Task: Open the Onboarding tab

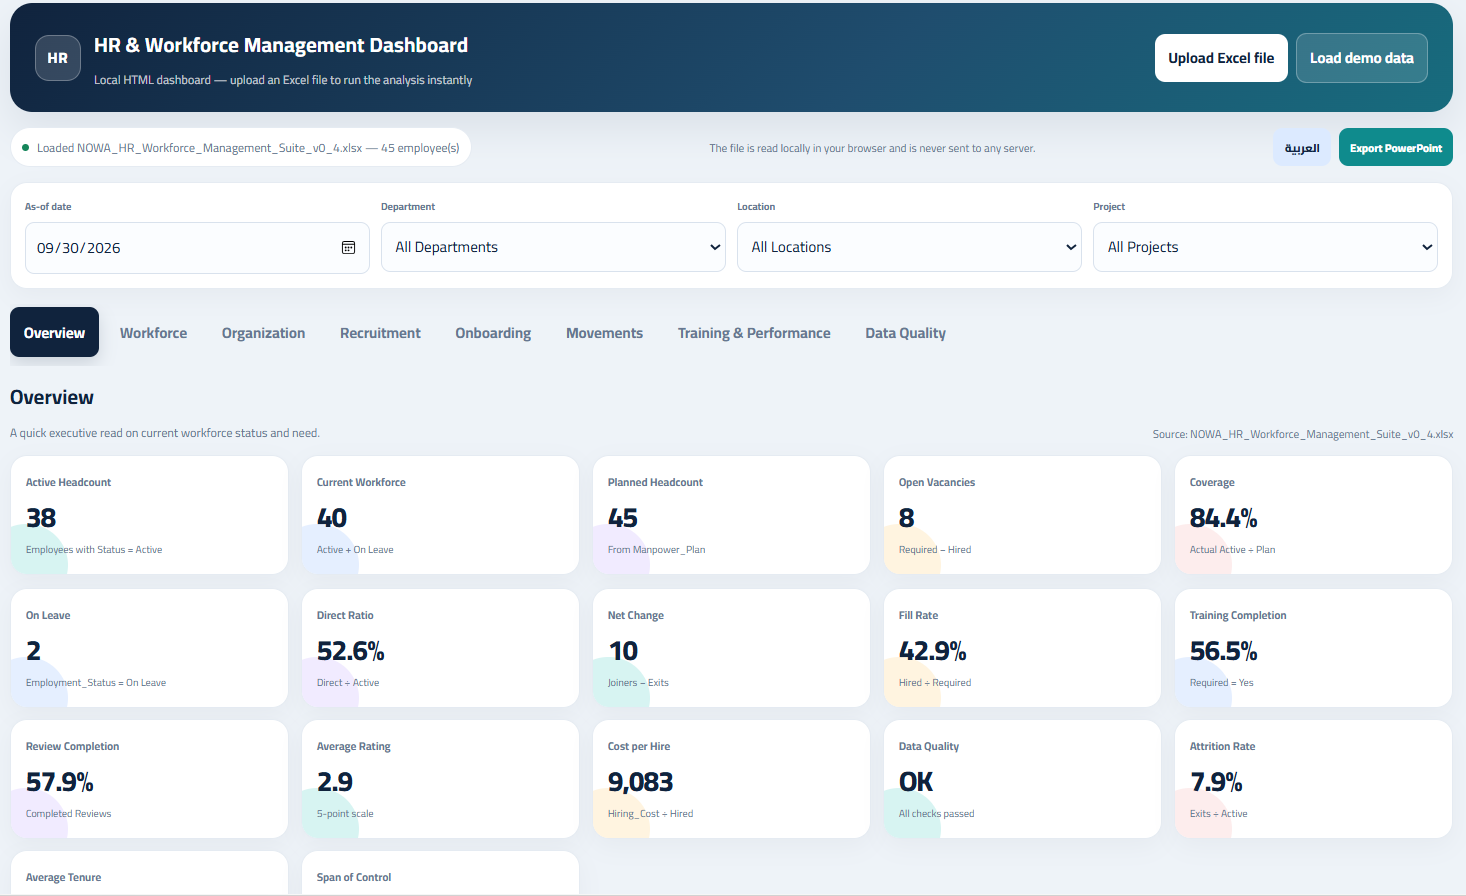Action: click(x=493, y=333)
